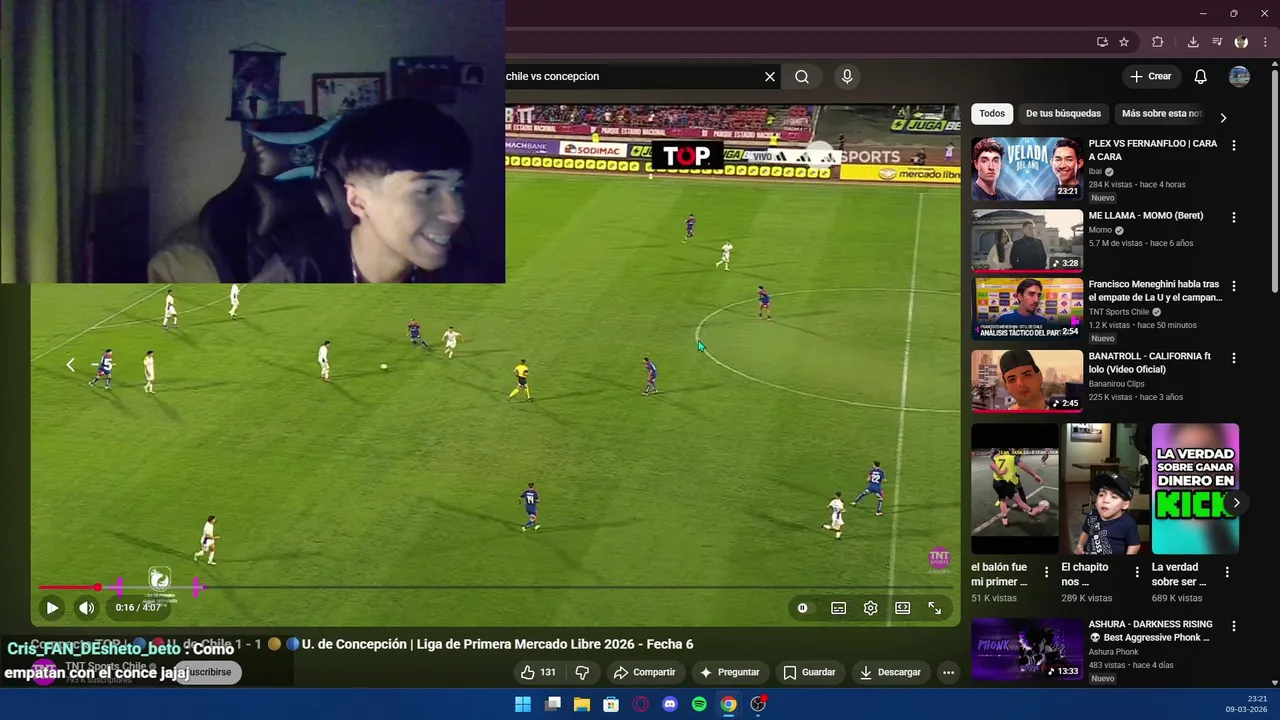The image size is (1280, 720).
Task: Click the 'PLEX VS FERNANFLOO | CARA A CARA' title
Action: point(1153,150)
